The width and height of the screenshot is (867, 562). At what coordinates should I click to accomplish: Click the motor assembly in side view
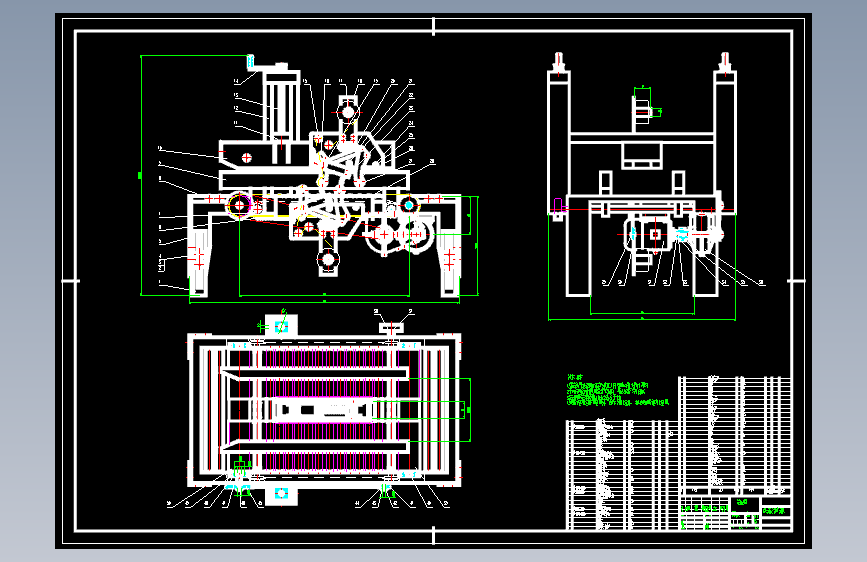[x=647, y=235]
